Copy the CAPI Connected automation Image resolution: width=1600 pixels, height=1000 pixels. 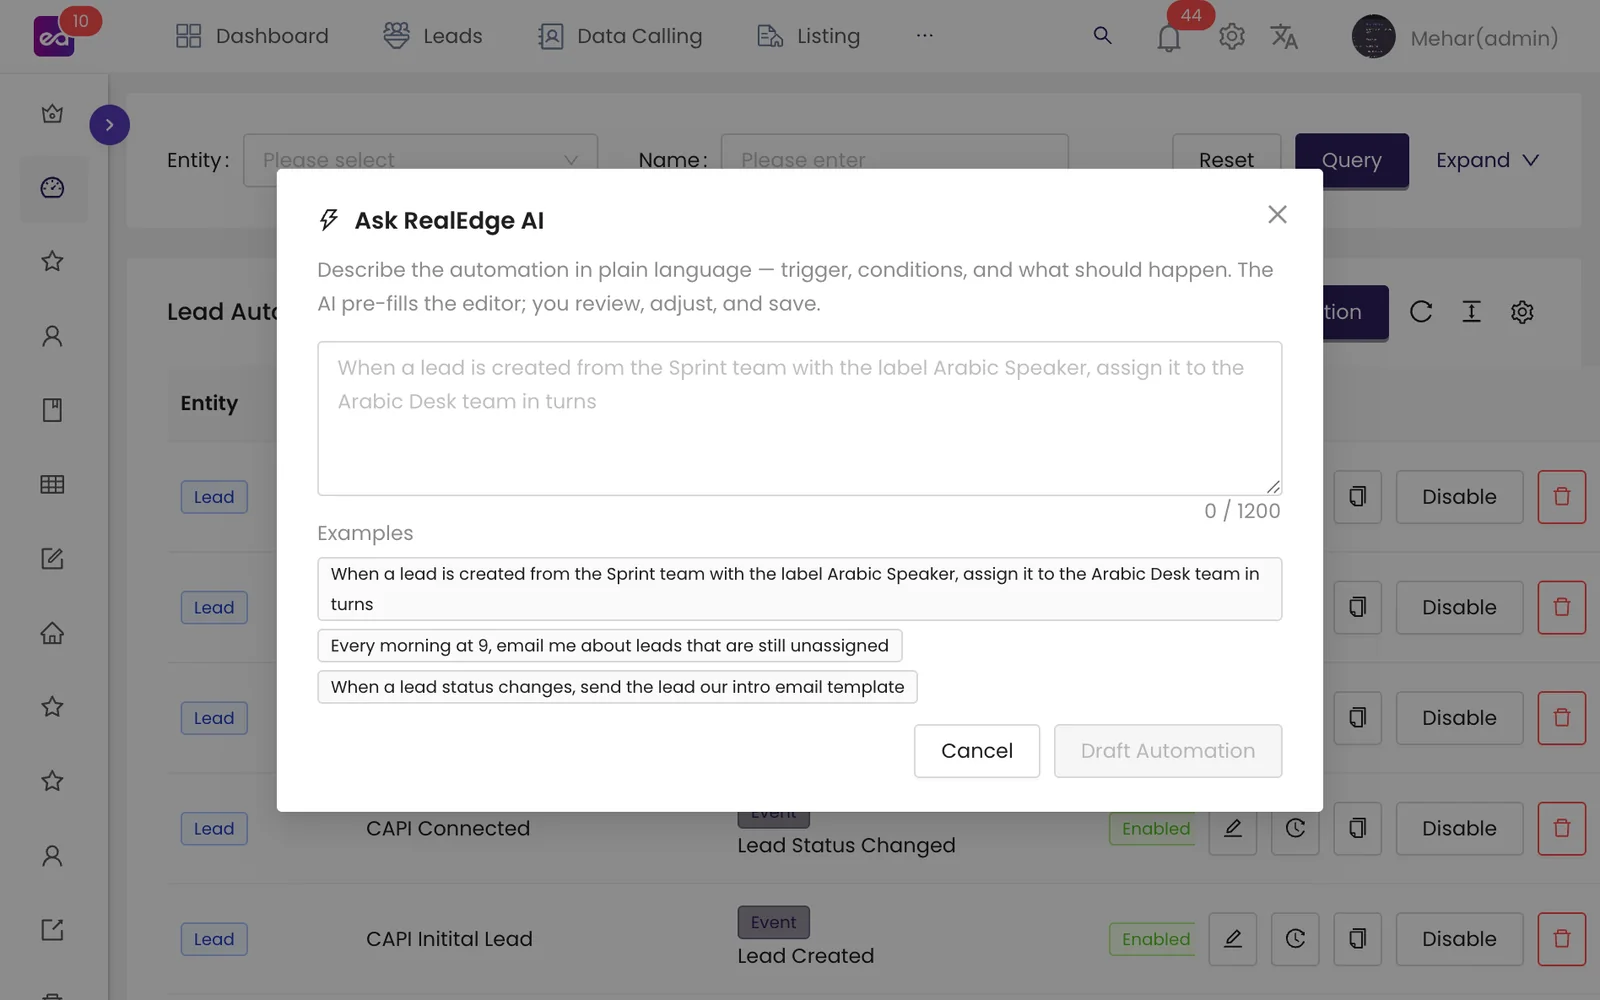tap(1357, 828)
